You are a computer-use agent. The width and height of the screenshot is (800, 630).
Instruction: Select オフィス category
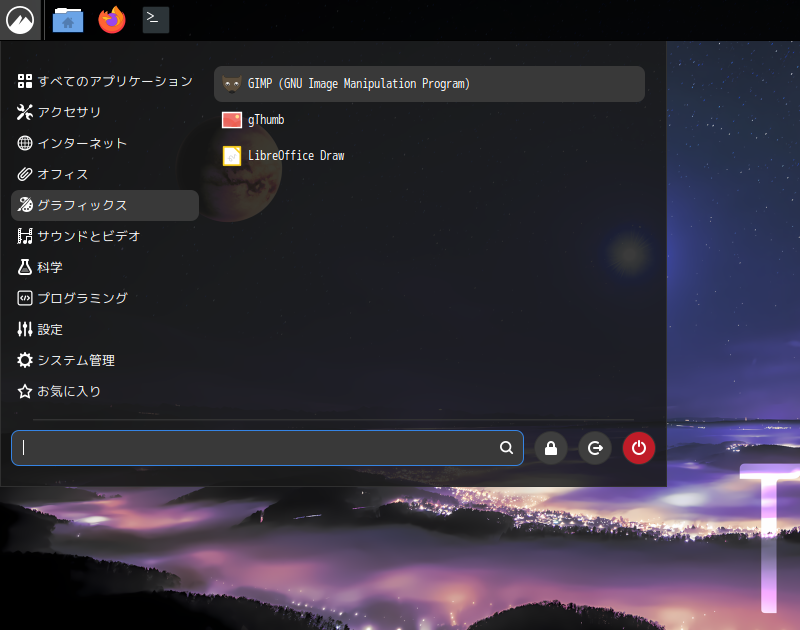[105, 174]
